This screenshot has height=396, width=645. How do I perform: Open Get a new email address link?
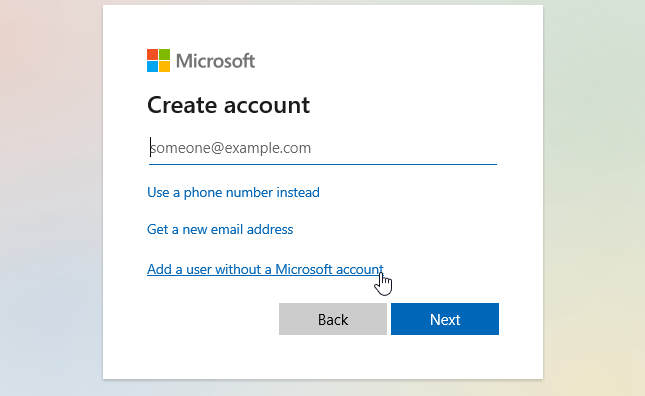(220, 229)
